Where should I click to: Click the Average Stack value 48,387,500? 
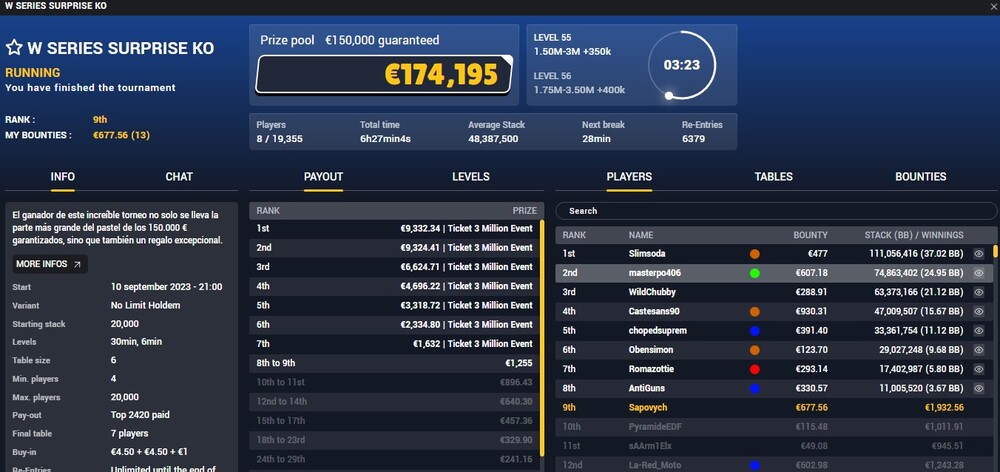(x=493, y=138)
